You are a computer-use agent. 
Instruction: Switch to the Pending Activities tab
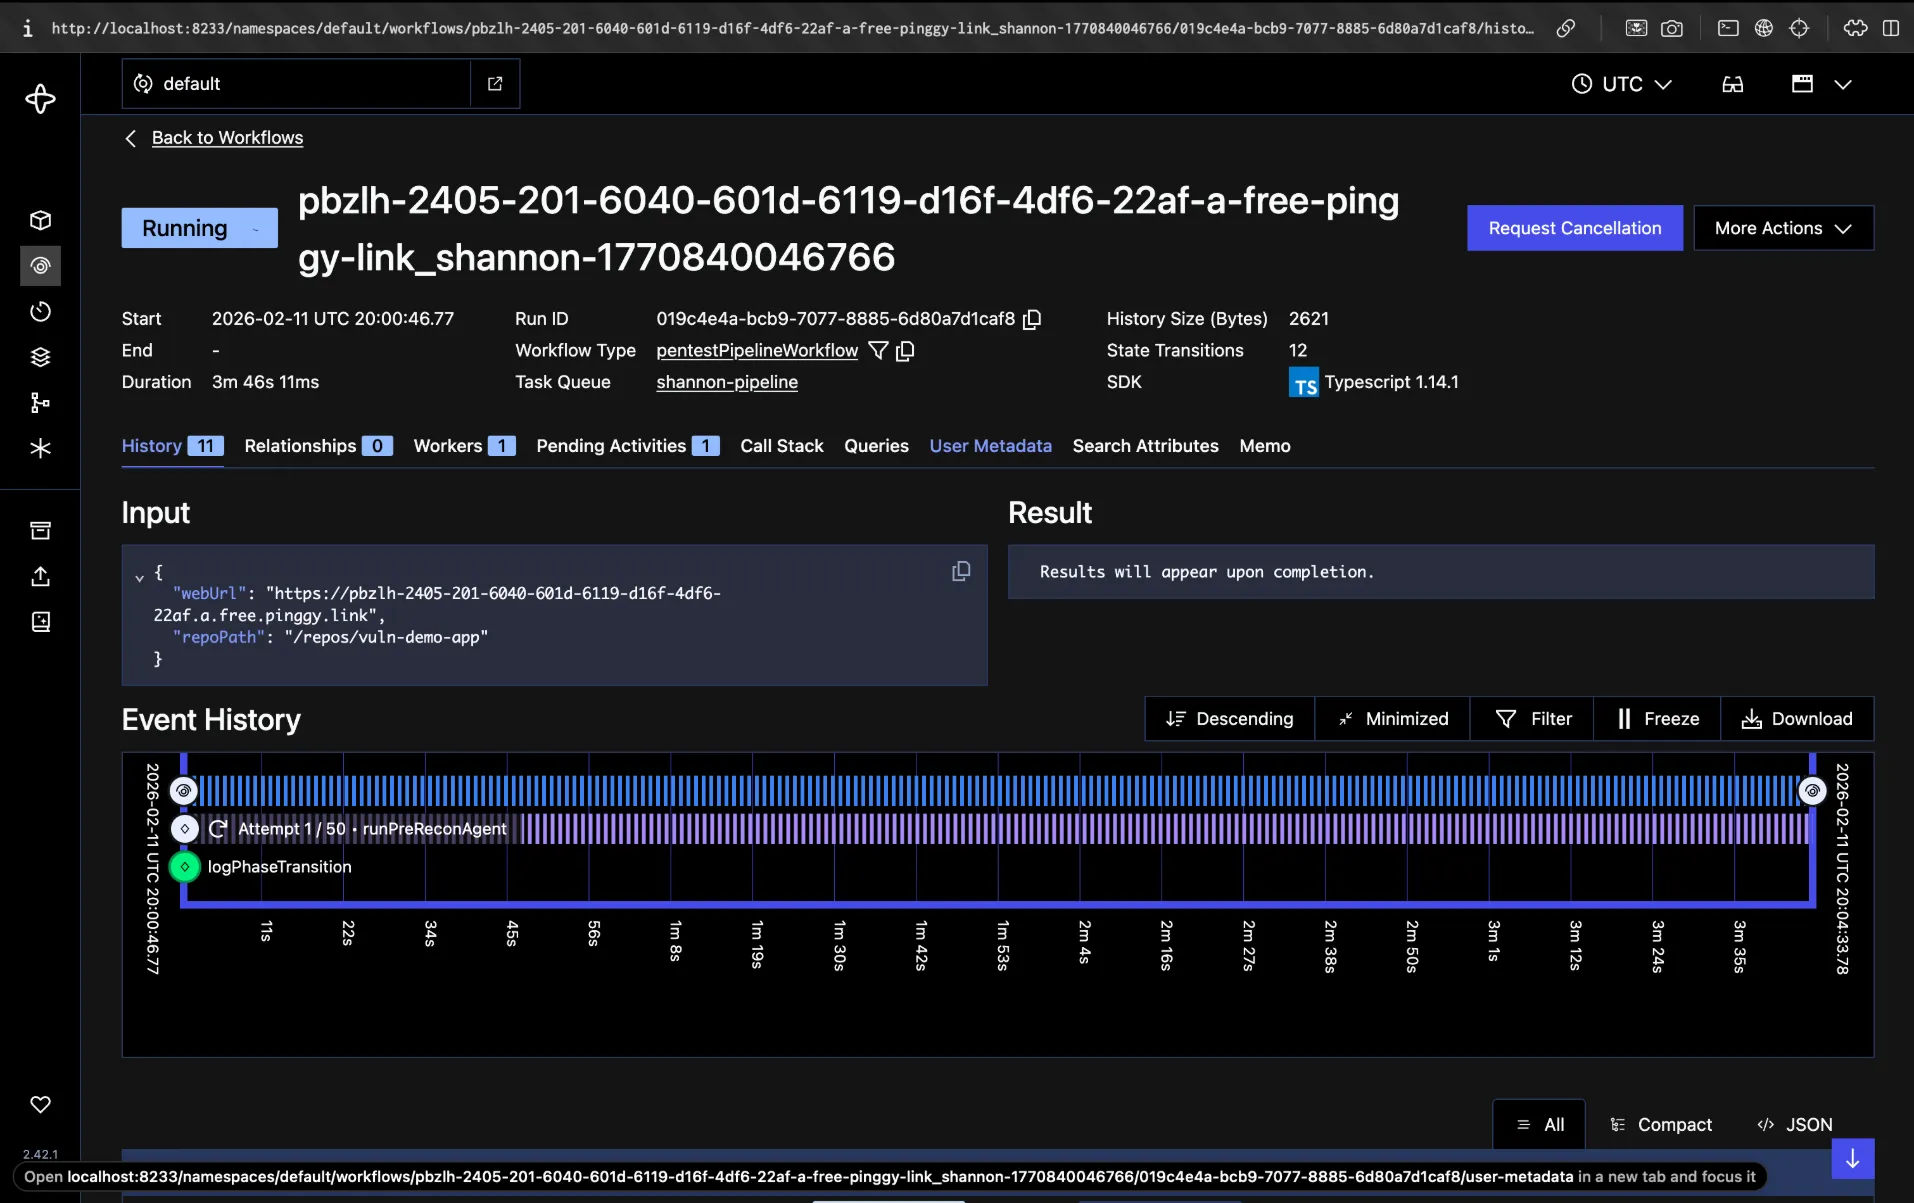point(611,446)
